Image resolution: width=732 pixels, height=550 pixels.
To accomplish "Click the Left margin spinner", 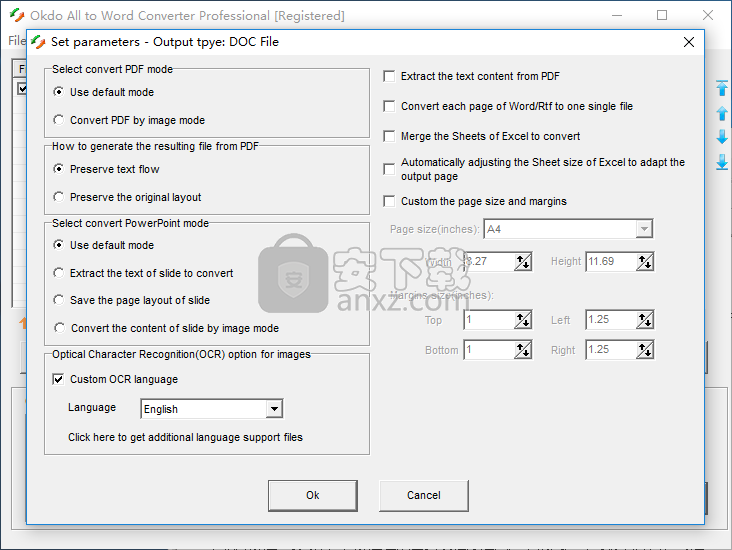I will click(645, 320).
